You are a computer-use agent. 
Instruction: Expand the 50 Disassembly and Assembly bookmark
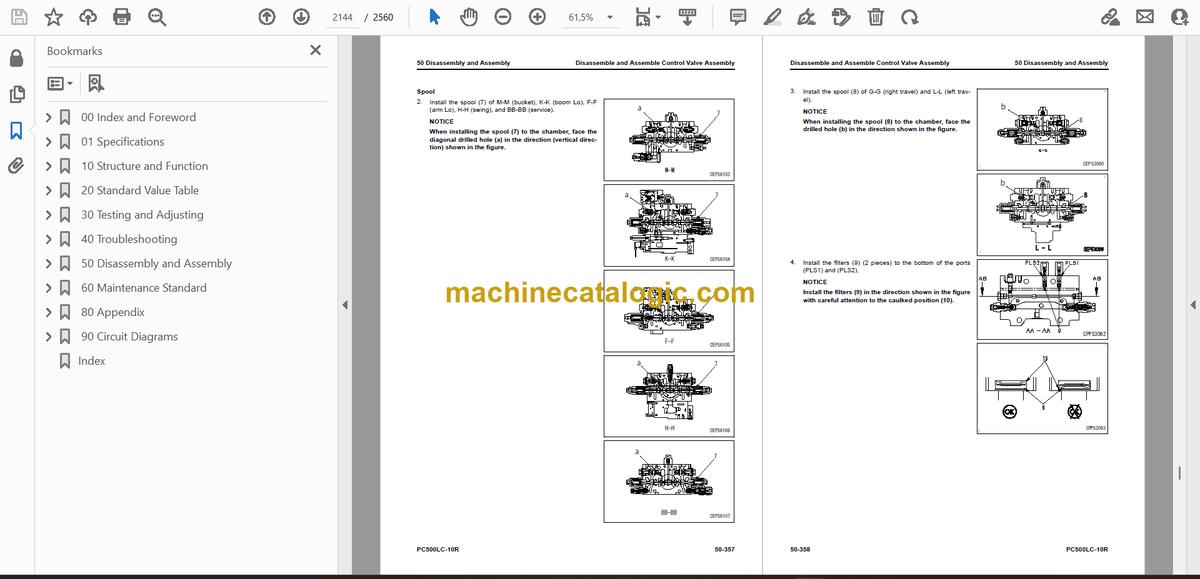48,264
